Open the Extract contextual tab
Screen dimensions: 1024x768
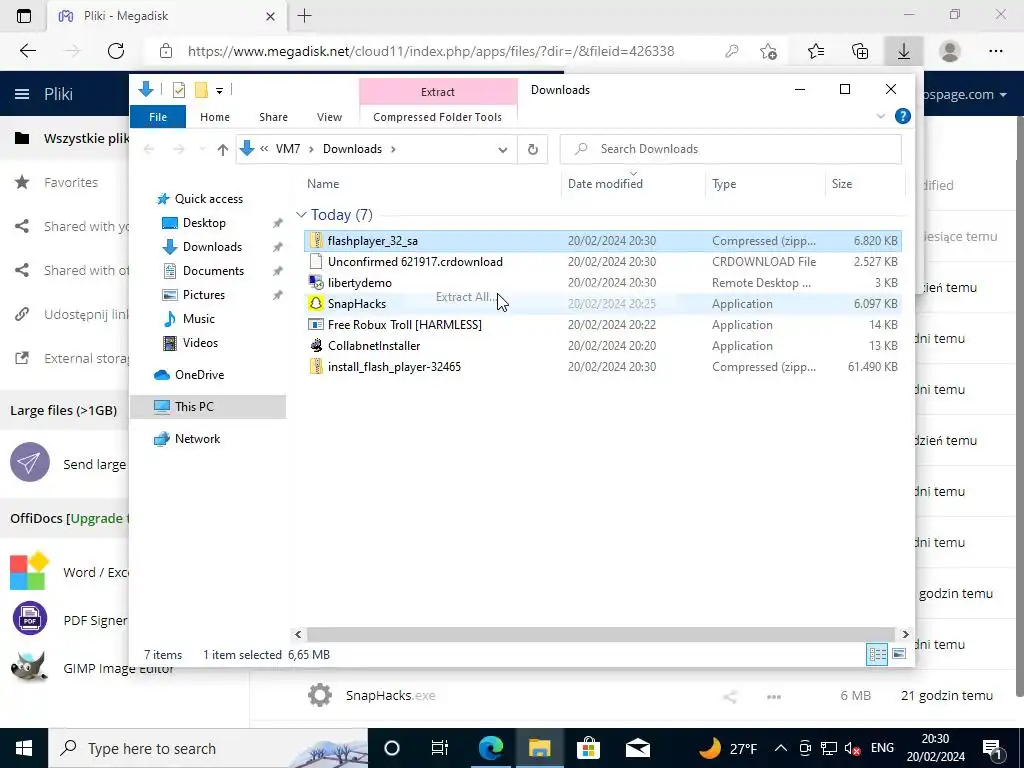(438, 92)
